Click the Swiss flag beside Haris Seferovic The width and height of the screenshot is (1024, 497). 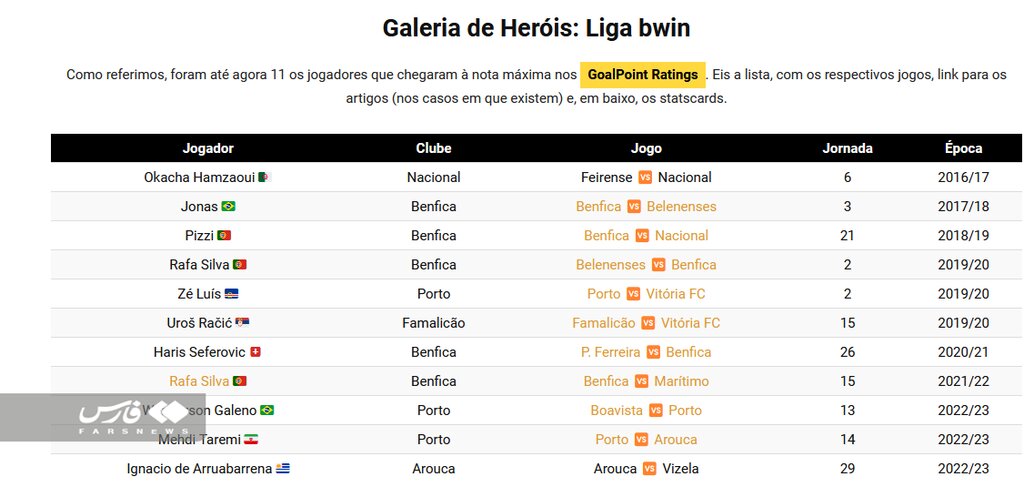click(x=255, y=352)
